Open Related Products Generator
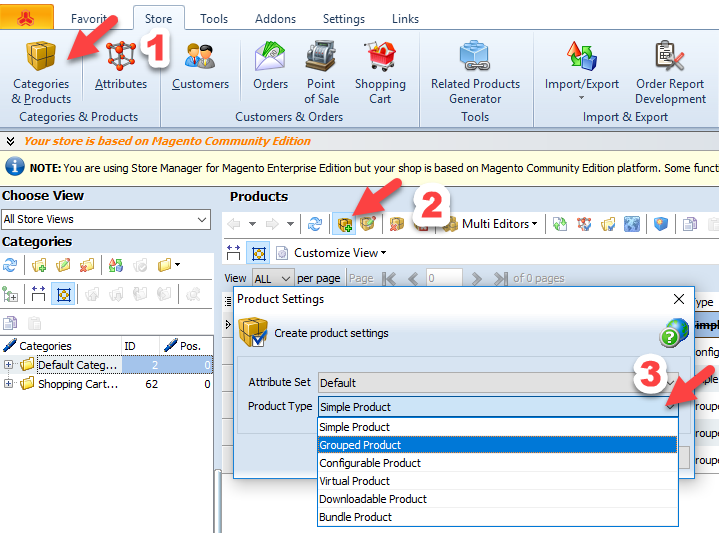Screen dimensions: 719x533 point(475,72)
